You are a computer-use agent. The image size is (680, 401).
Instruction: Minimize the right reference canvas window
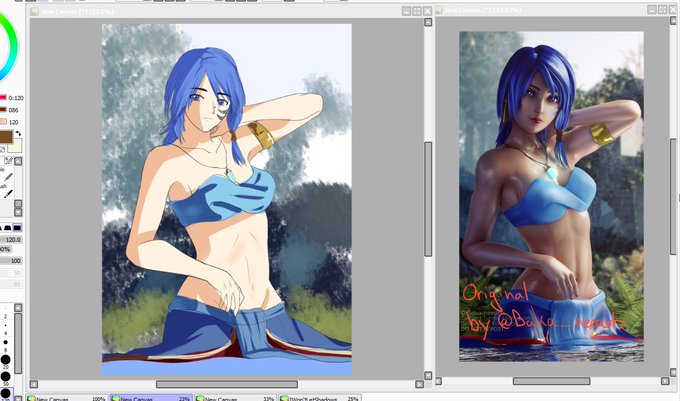(x=652, y=10)
